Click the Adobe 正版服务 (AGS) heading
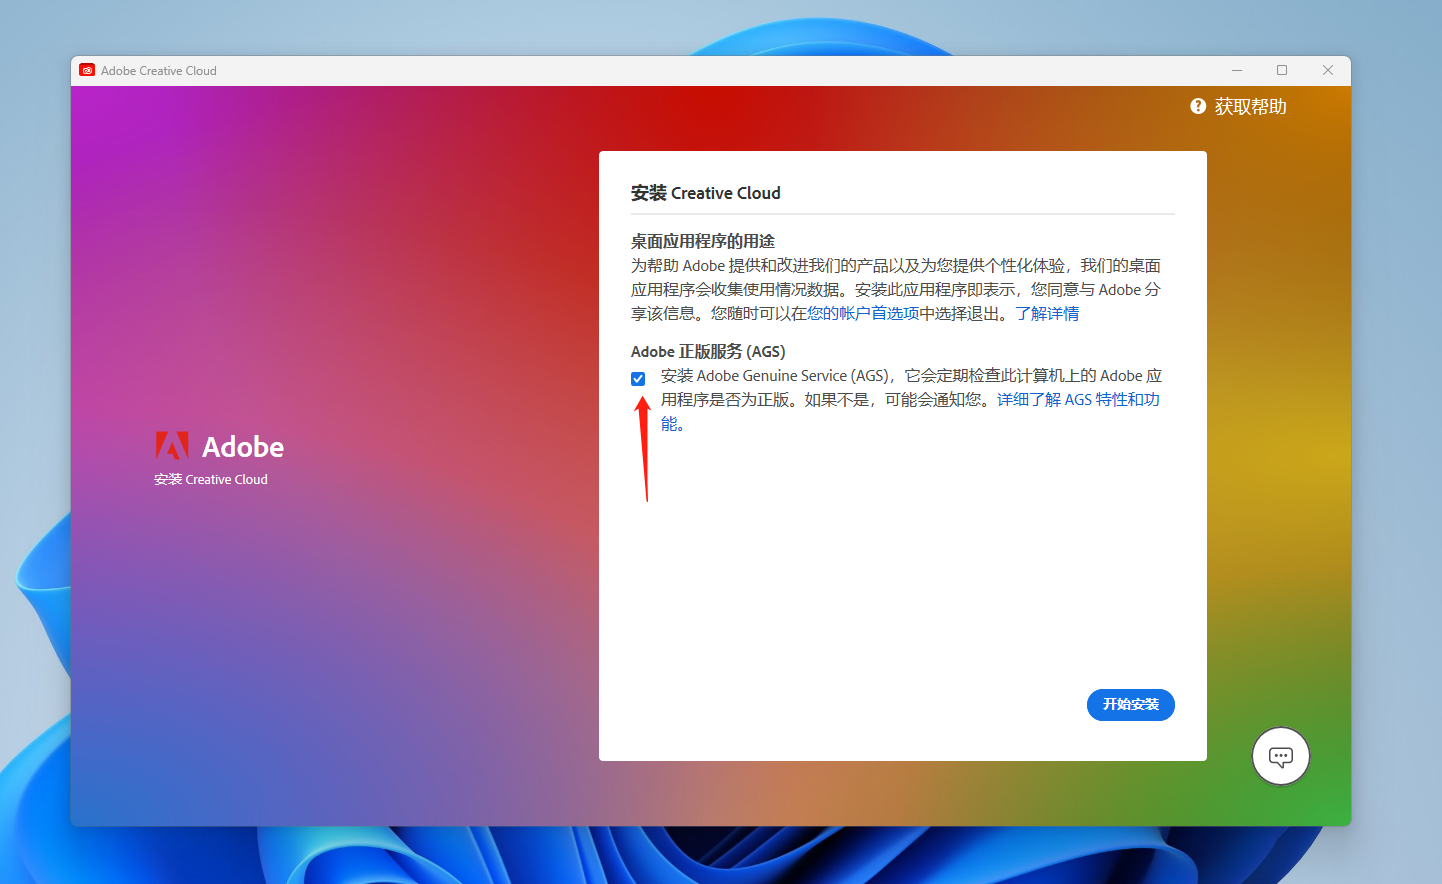The image size is (1442, 884). 708,352
